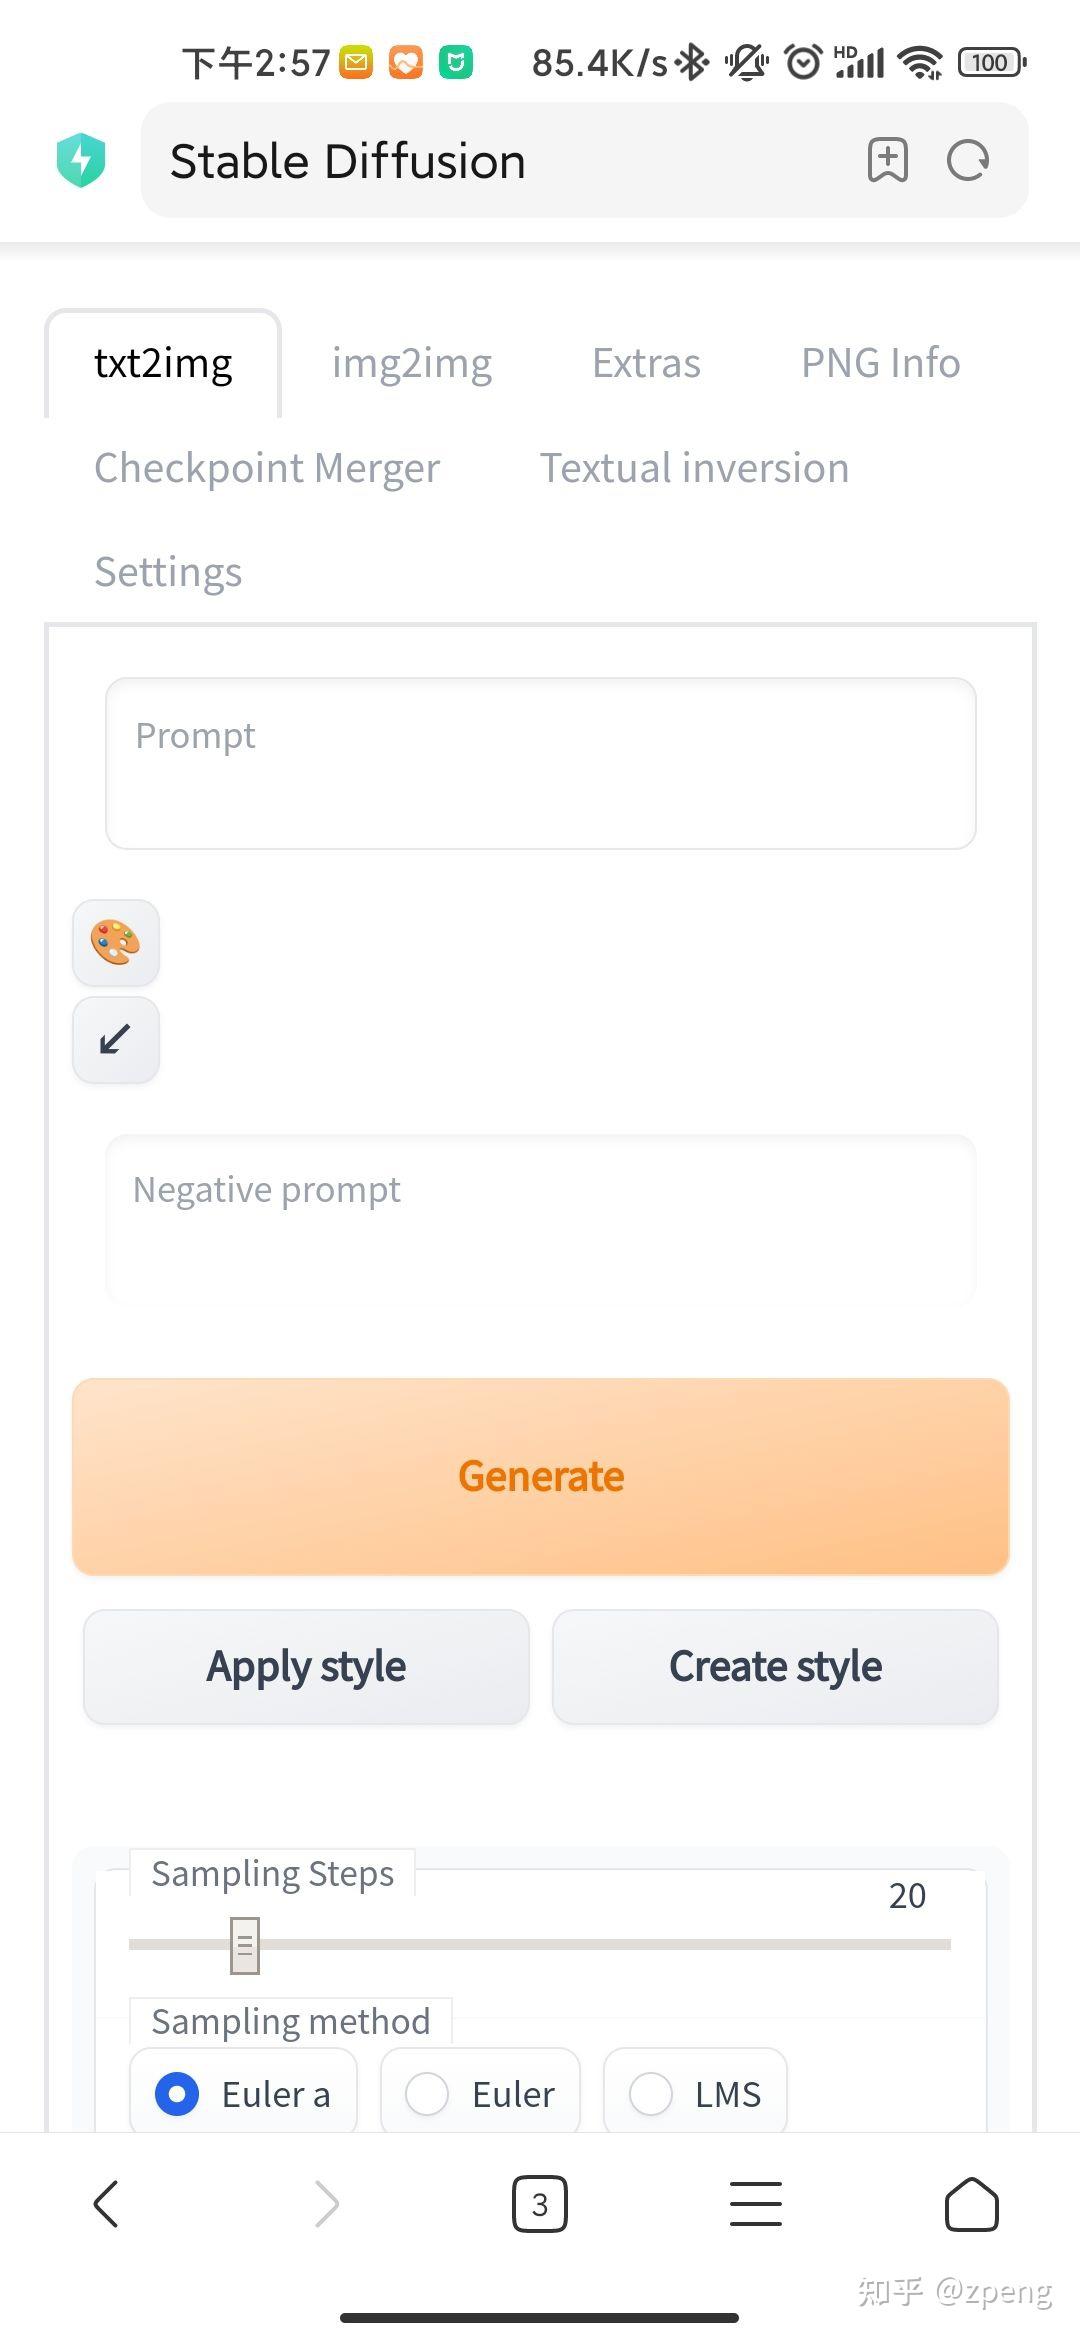Click the Apply style button
The image size is (1080, 2340).
[x=306, y=1667]
